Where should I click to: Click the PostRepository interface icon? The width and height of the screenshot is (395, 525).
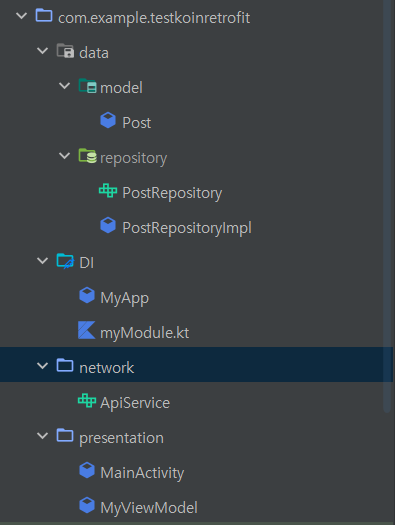[108, 191]
